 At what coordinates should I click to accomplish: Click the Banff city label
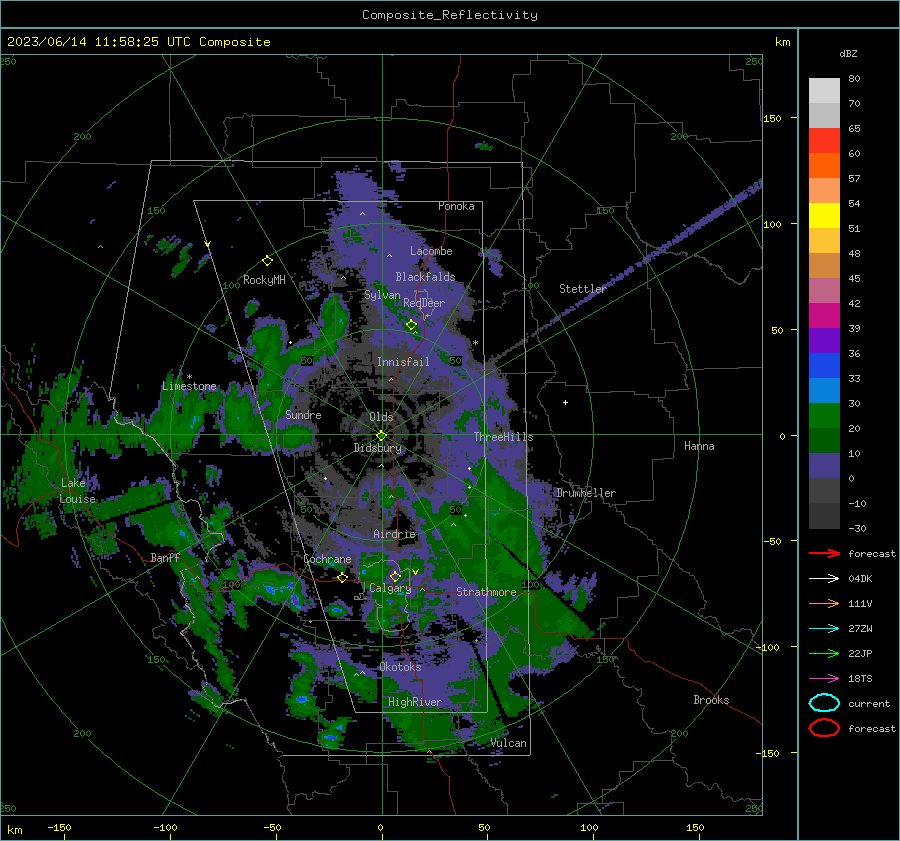click(165, 557)
